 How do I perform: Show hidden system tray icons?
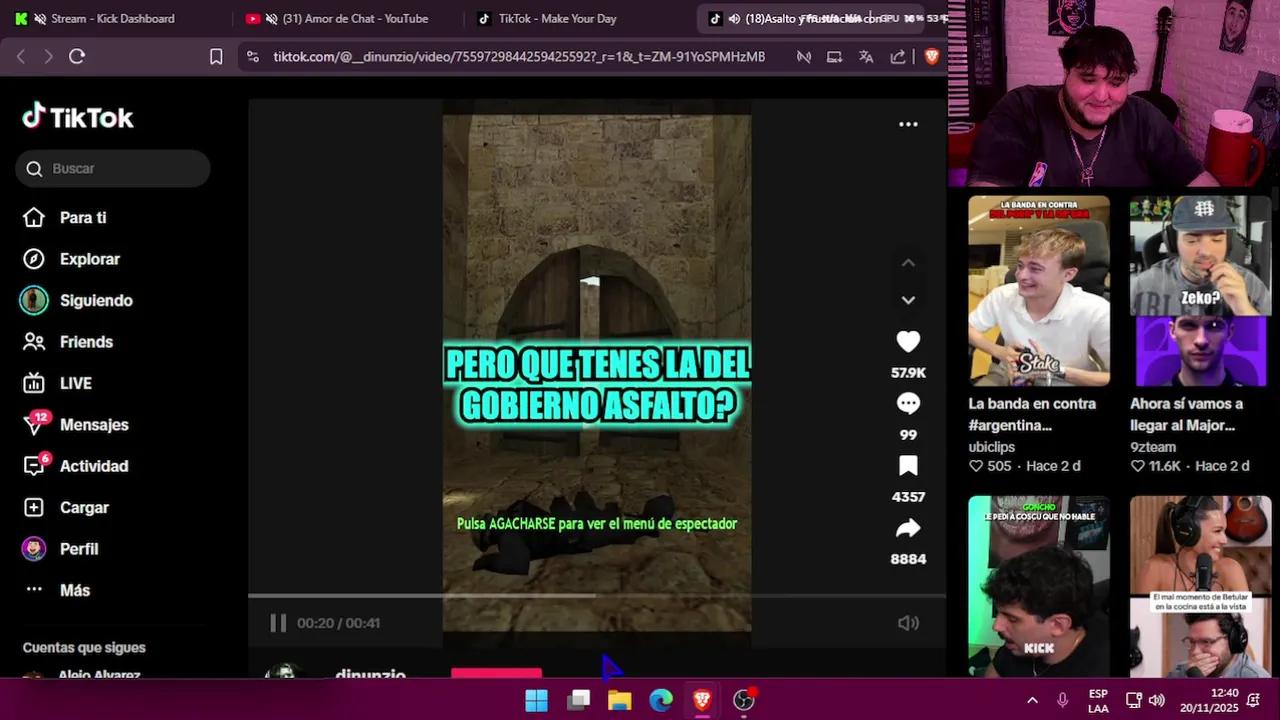coord(1032,700)
